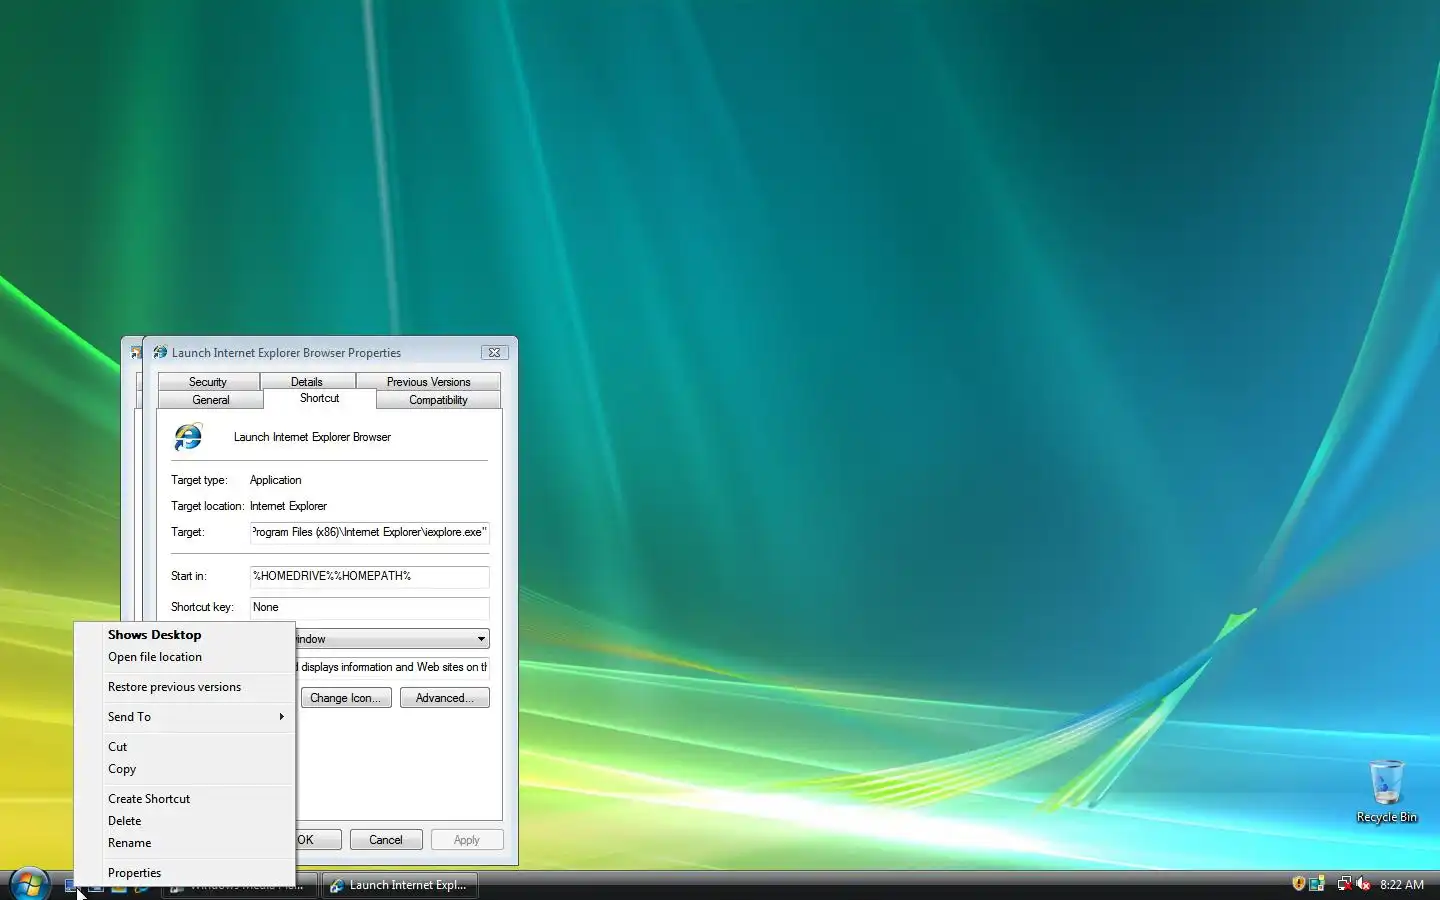Image resolution: width=1440 pixels, height=900 pixels.
Task: Click the Change Icon... button
Action: pos(346,698)
